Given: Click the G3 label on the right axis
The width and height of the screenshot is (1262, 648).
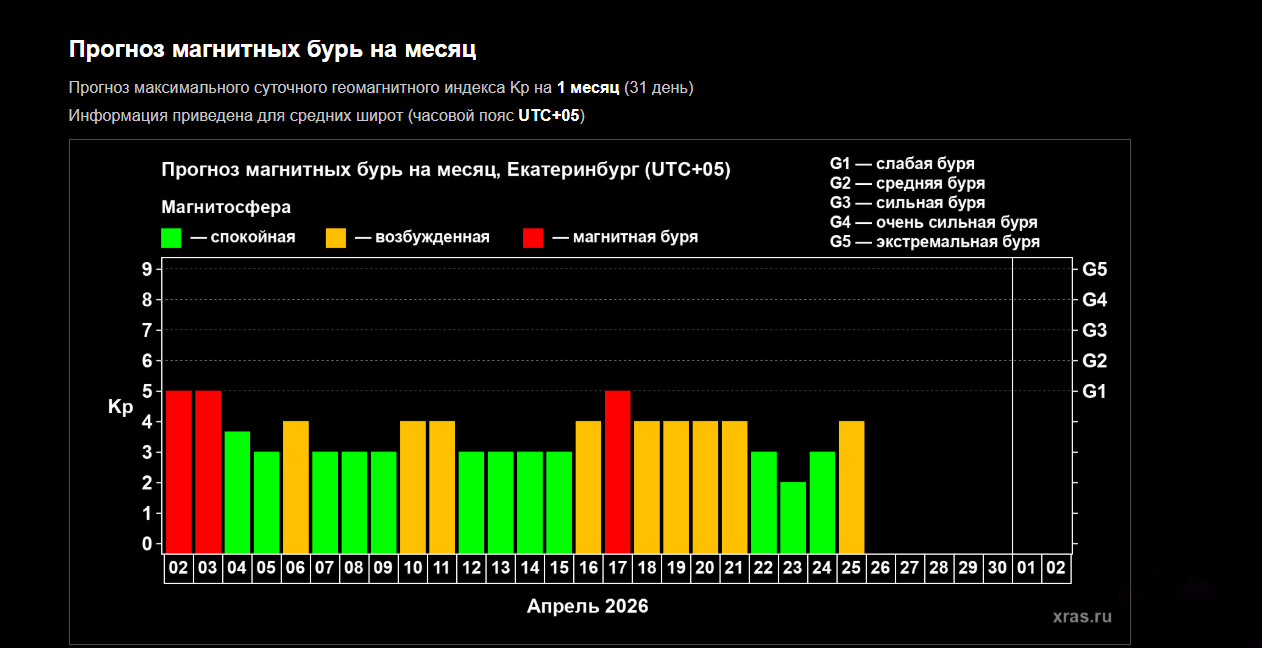Looking at the screenshot, I should coord(1095,330).
